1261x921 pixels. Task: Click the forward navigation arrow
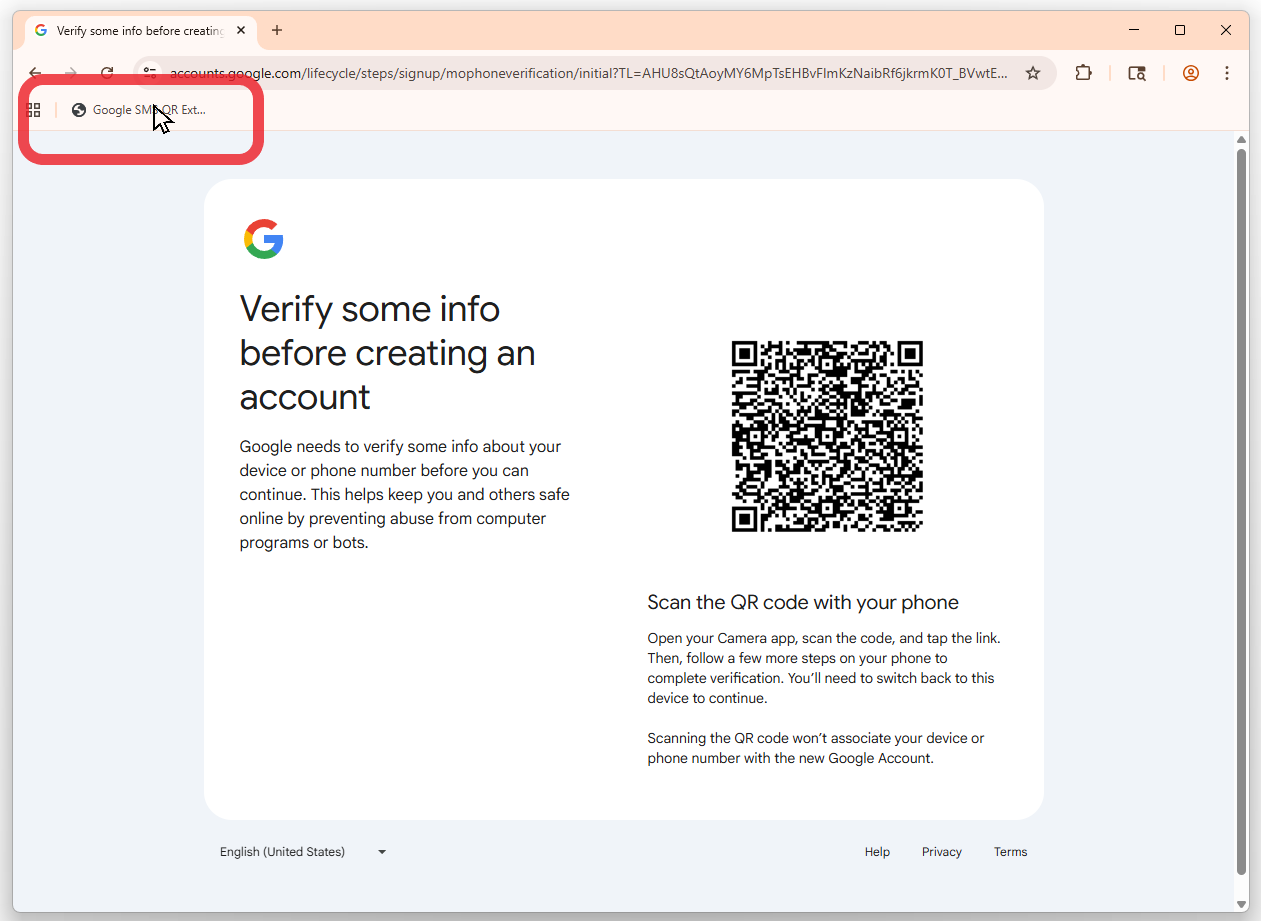coord(71,73)
